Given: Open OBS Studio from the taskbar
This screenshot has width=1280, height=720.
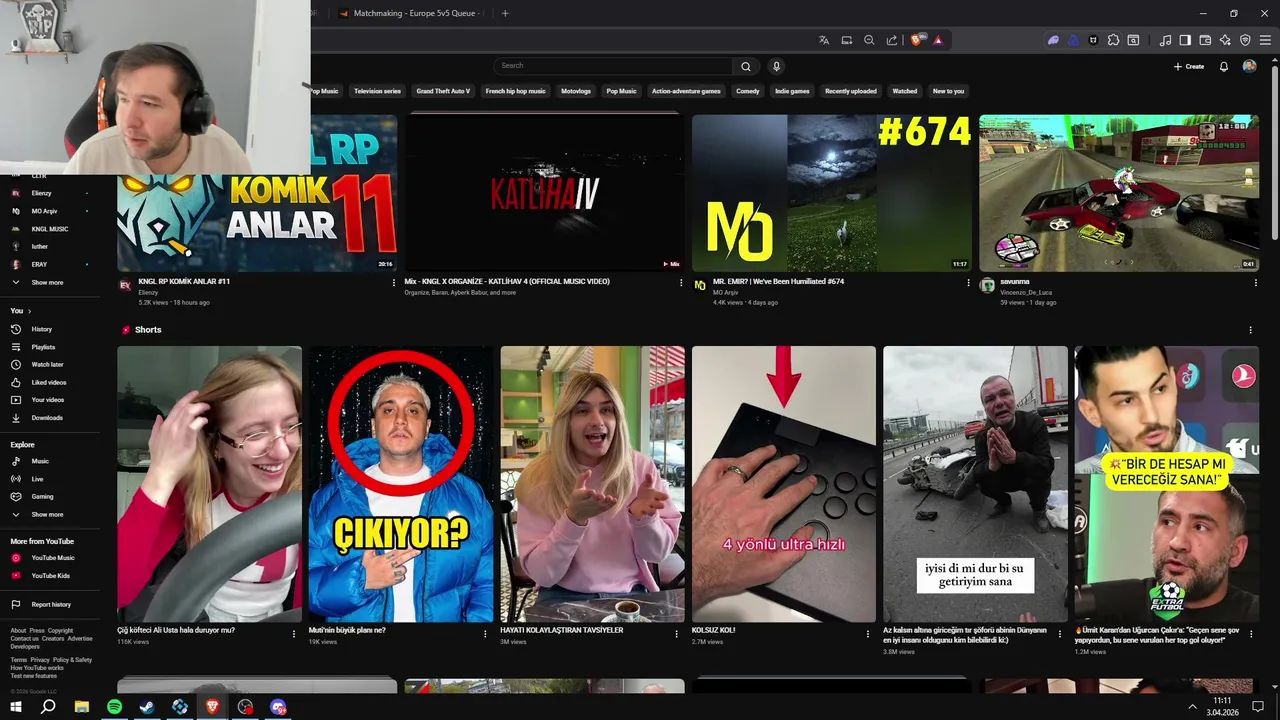Looking at the screenshot, I should (x=245, y=706).
